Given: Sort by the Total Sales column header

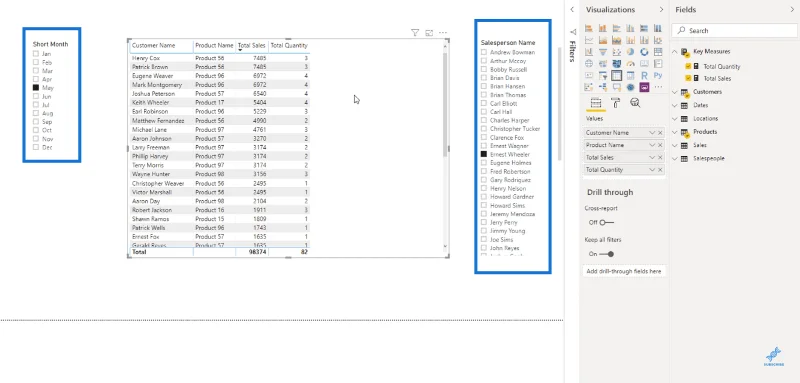Looking at the screenshot, I should click(252, 45).
